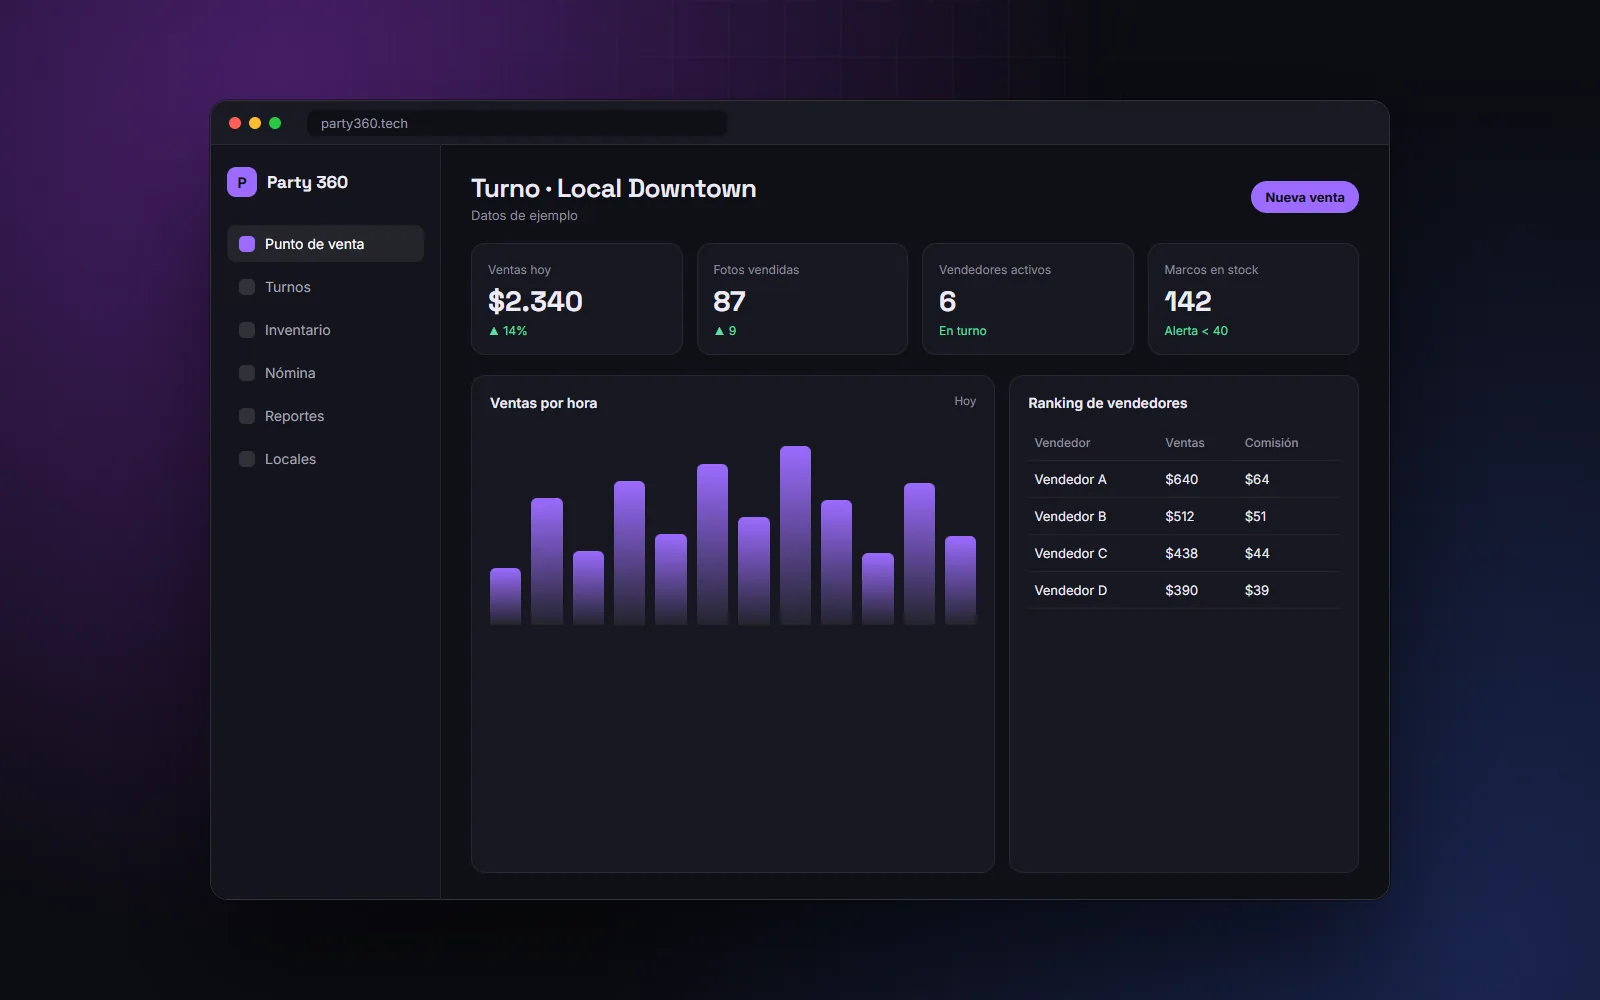Image resolution: width=1600 pixels, height=1000 pixels.
Task: Click the Alerta < 40 stock warning
Action: click(x=1196, y=331)
